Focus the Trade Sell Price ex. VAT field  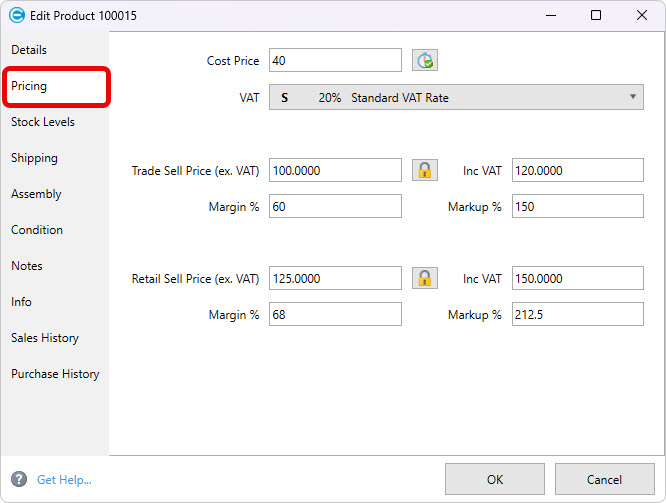(x=335, y=170)
